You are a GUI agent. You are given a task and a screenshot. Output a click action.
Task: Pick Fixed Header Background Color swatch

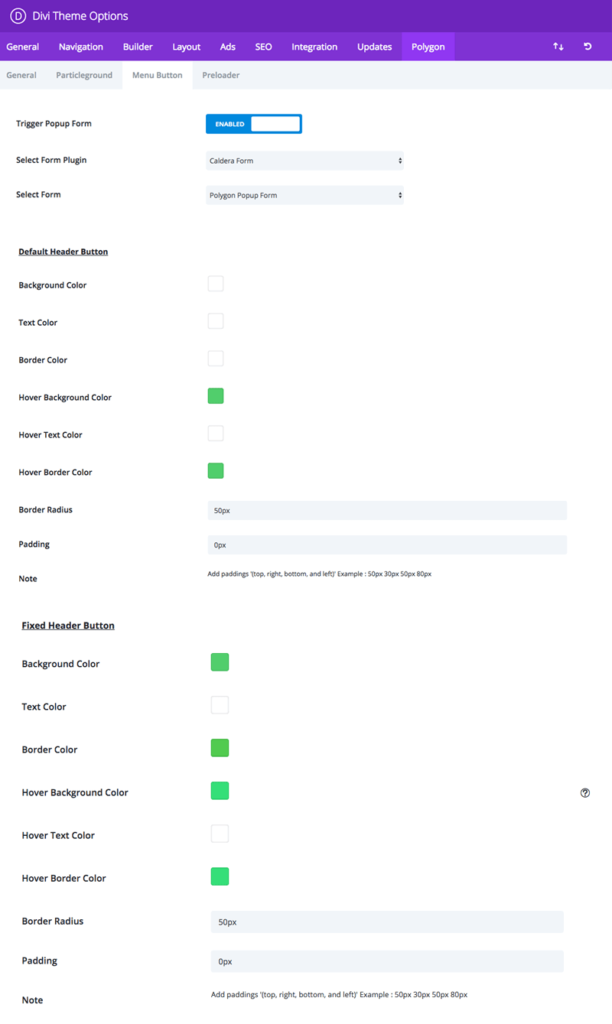[x=220, y=662]
